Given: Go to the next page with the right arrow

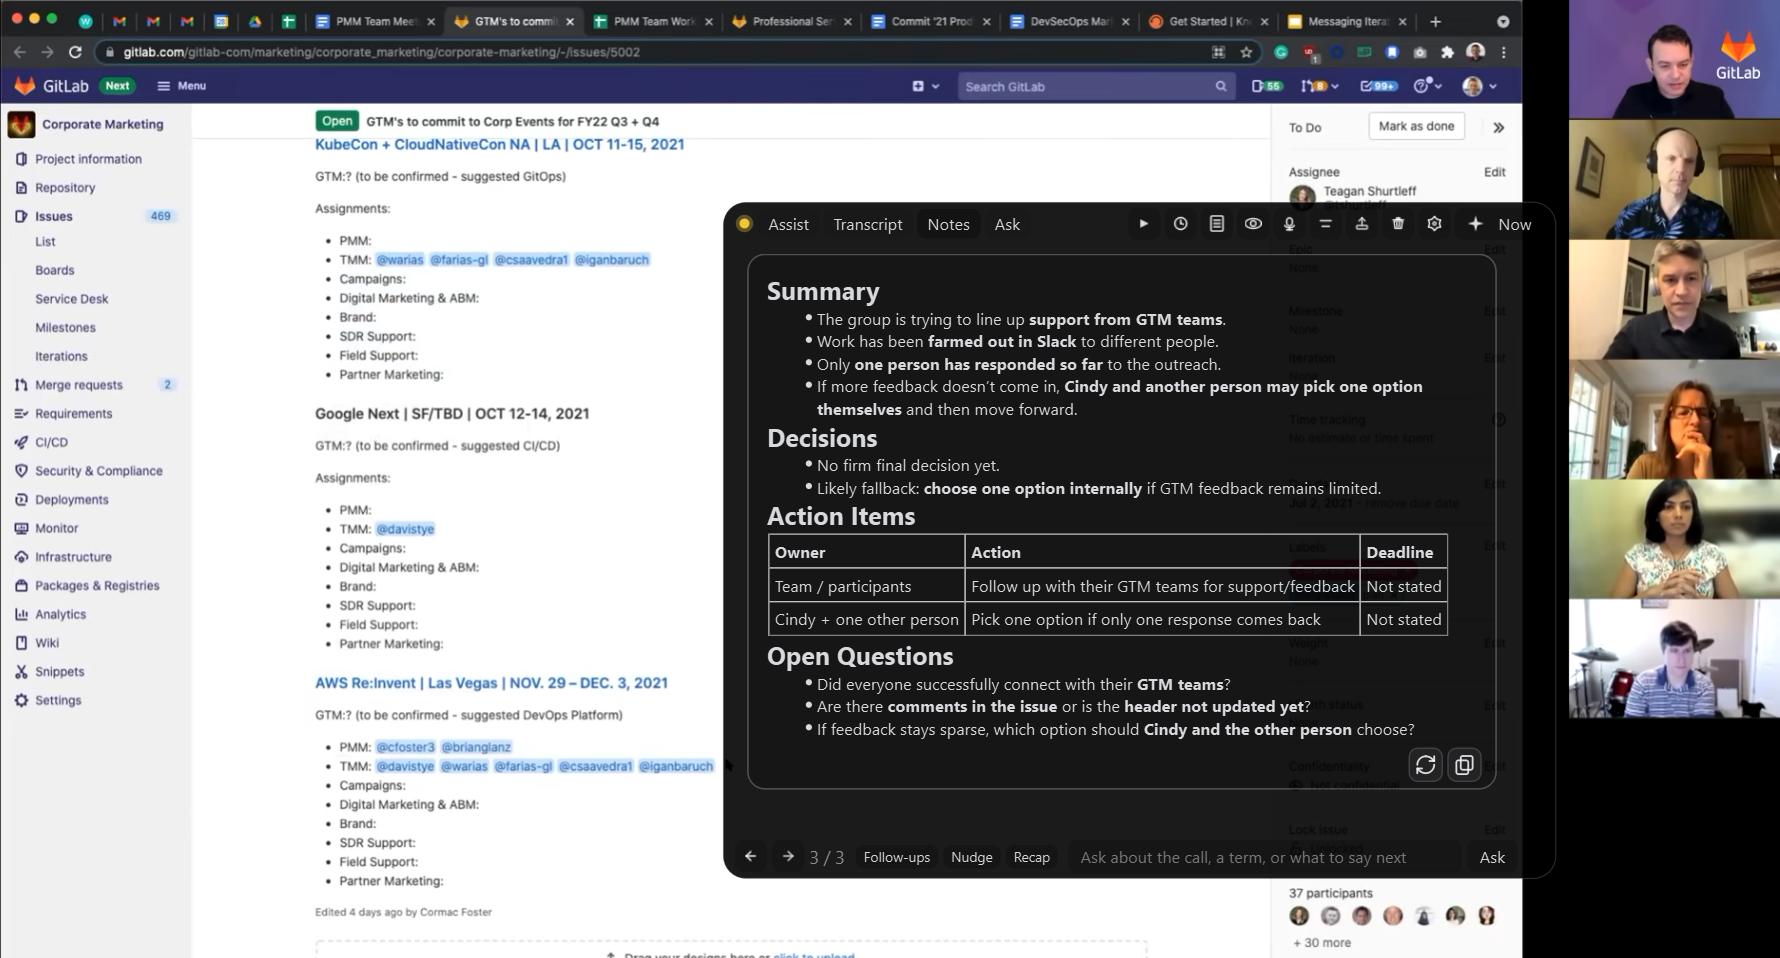Looking at the screenshot, I should pyautogui.click(x=788, y=857).
